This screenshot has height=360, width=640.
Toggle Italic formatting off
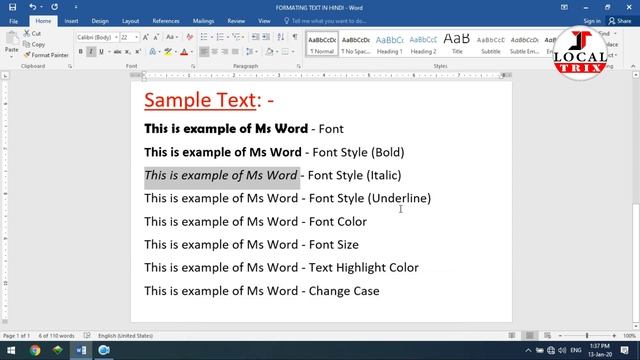[91, 52]
